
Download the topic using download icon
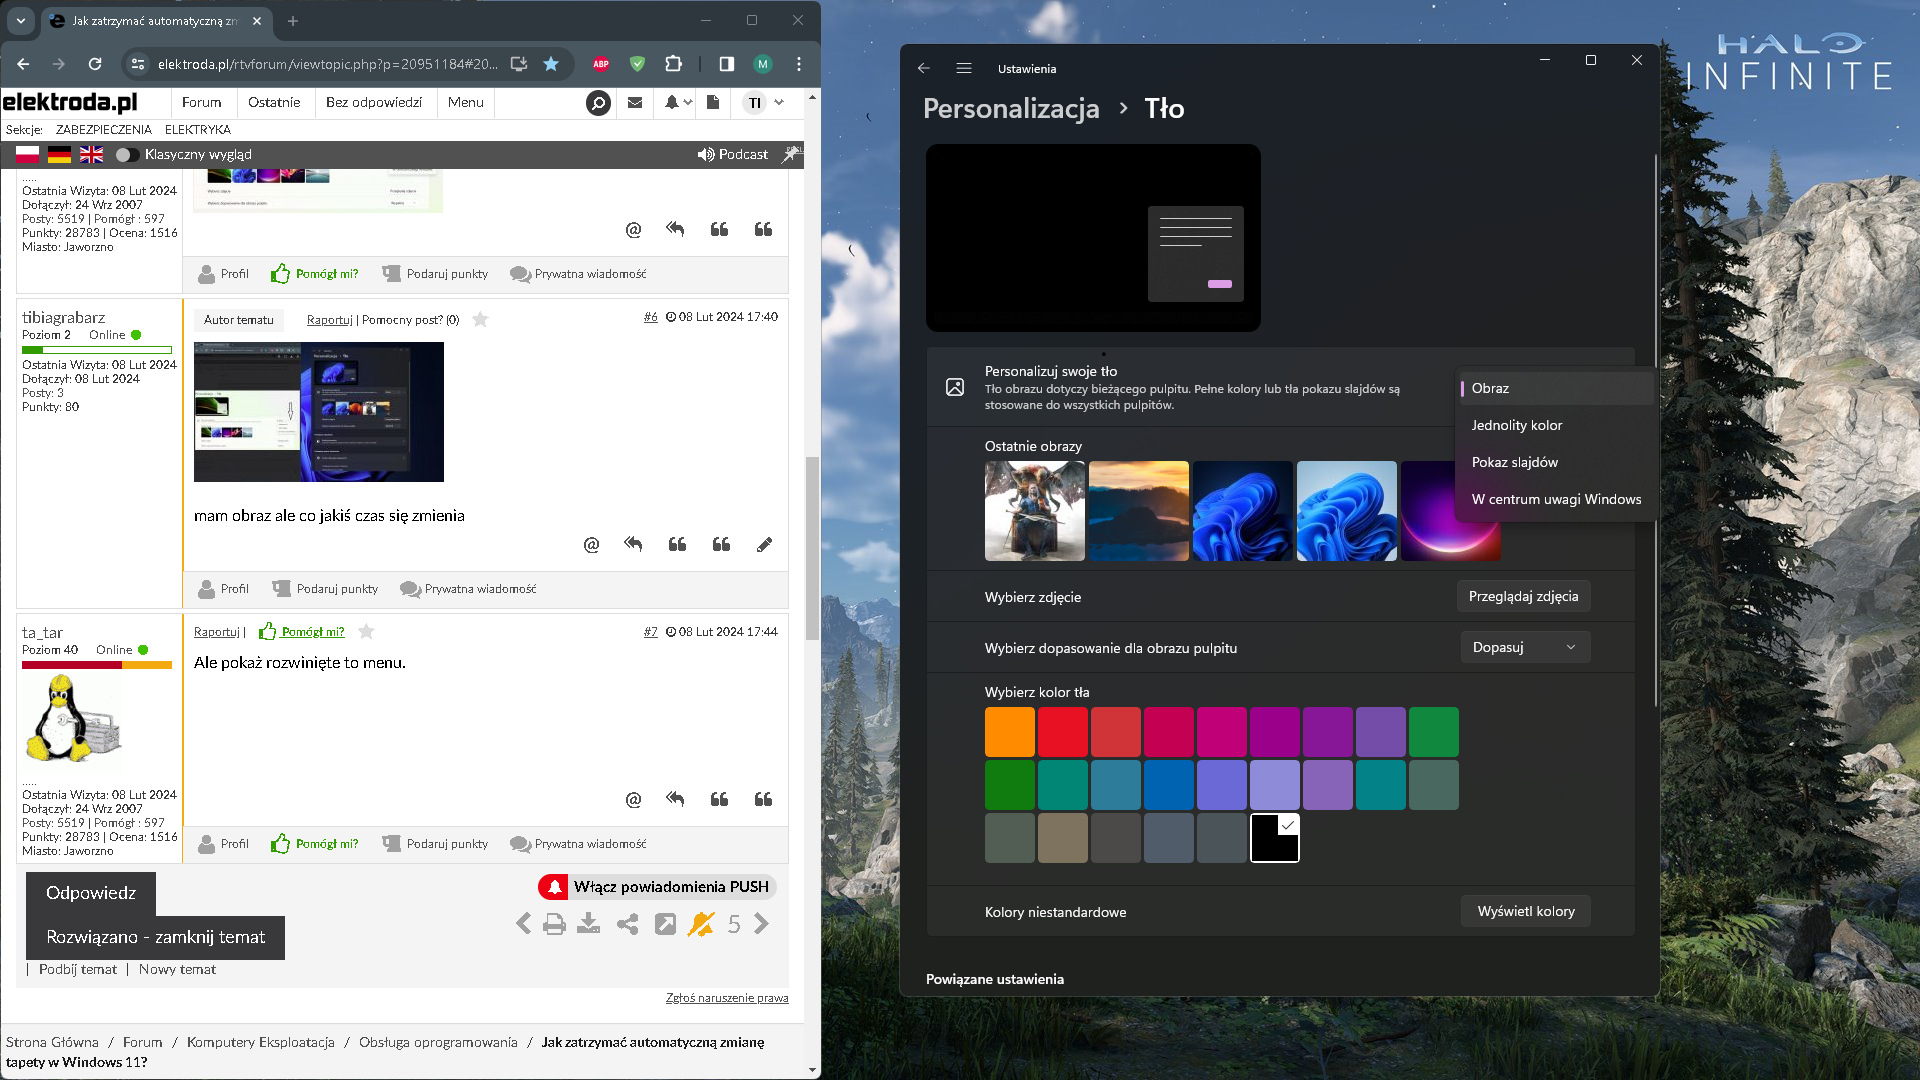click(x=589, y=924)
